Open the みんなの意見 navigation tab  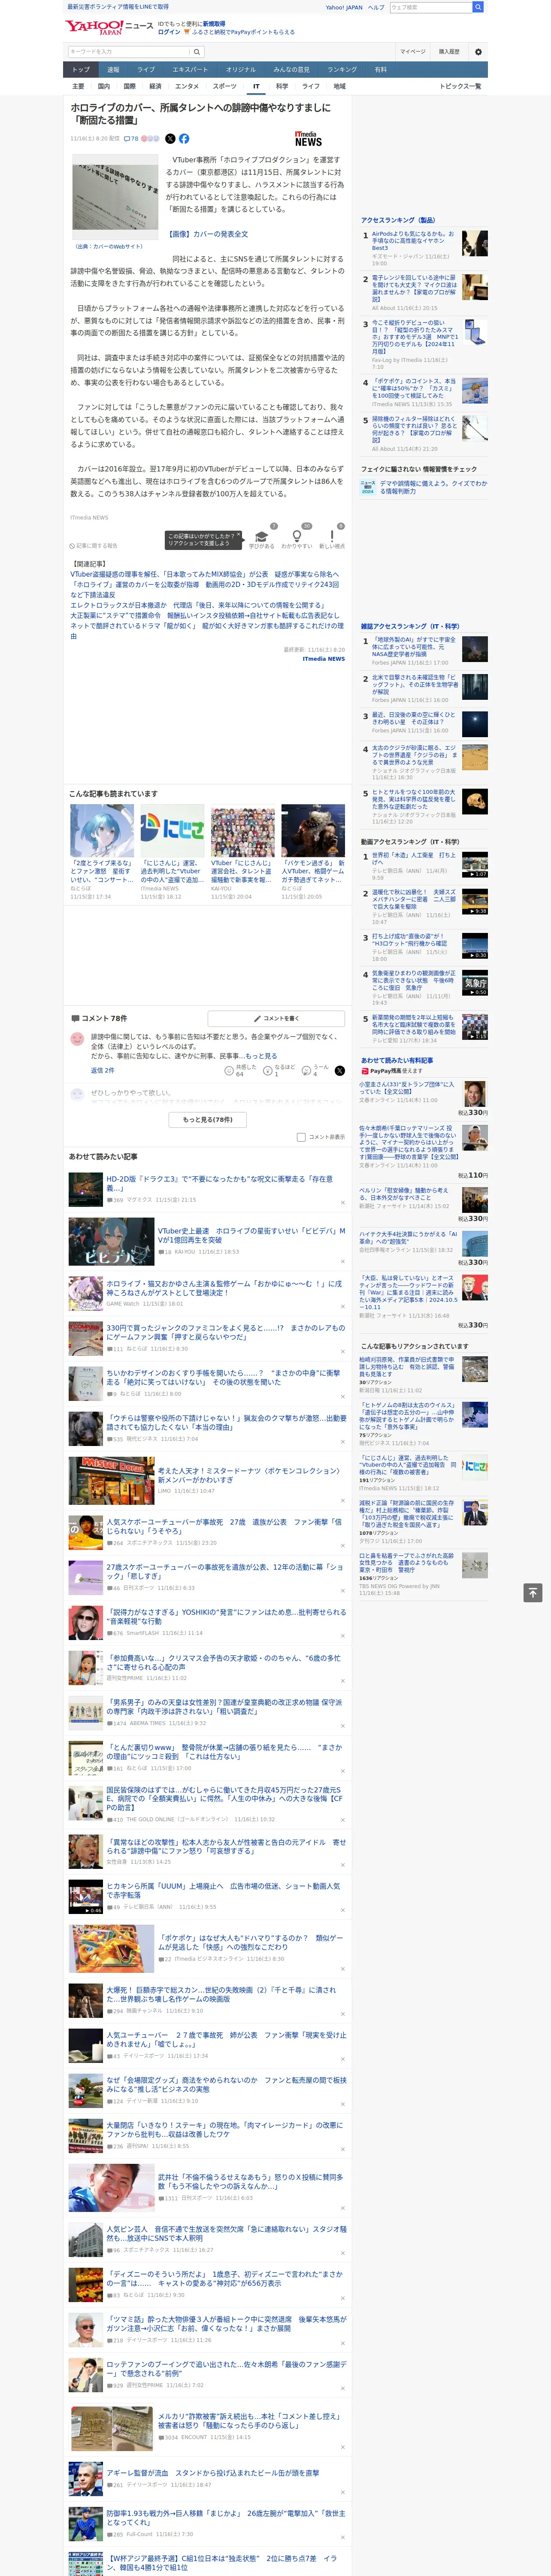pyautogui.click(x=291, y=69)
